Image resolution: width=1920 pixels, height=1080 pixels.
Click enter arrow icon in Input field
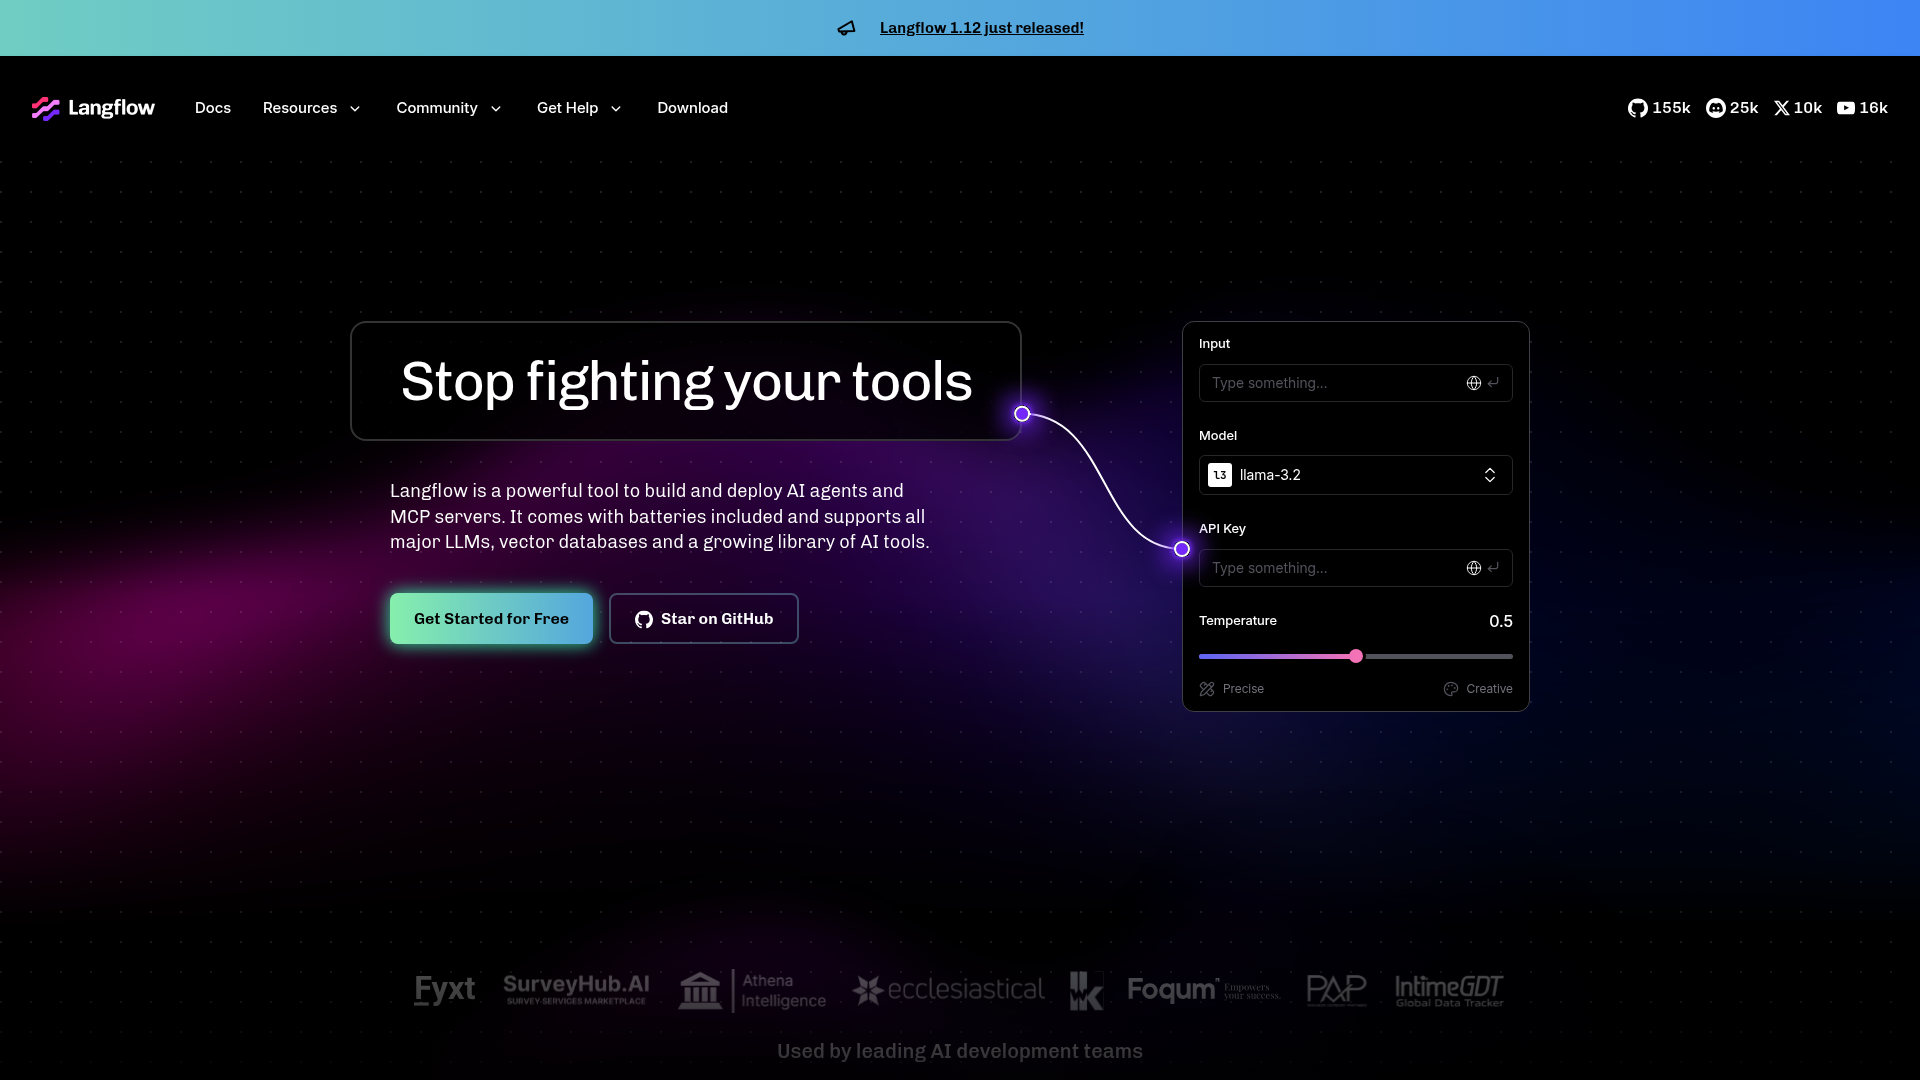coord(1493,383)
